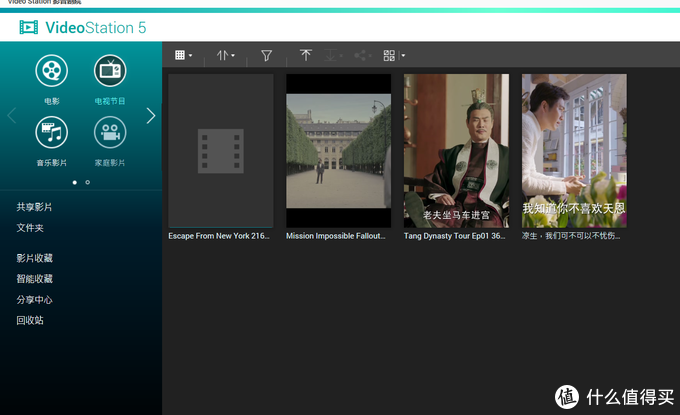The width and height of the screenshot is (680, 415).
Task: Open the 音乐影片 music video category icon
Action: [52, 132]
